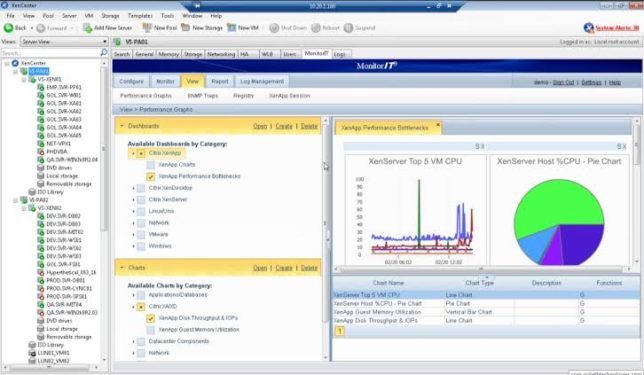Check the VMware category checkbox
The image size is (644, 375).
(x=141, y=235)
